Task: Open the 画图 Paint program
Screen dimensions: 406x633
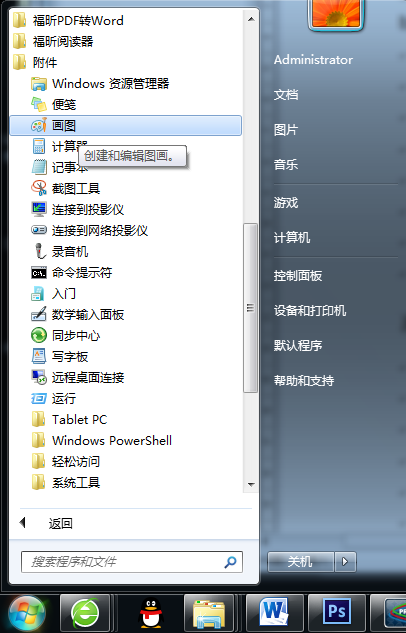Action: point(126,126)
